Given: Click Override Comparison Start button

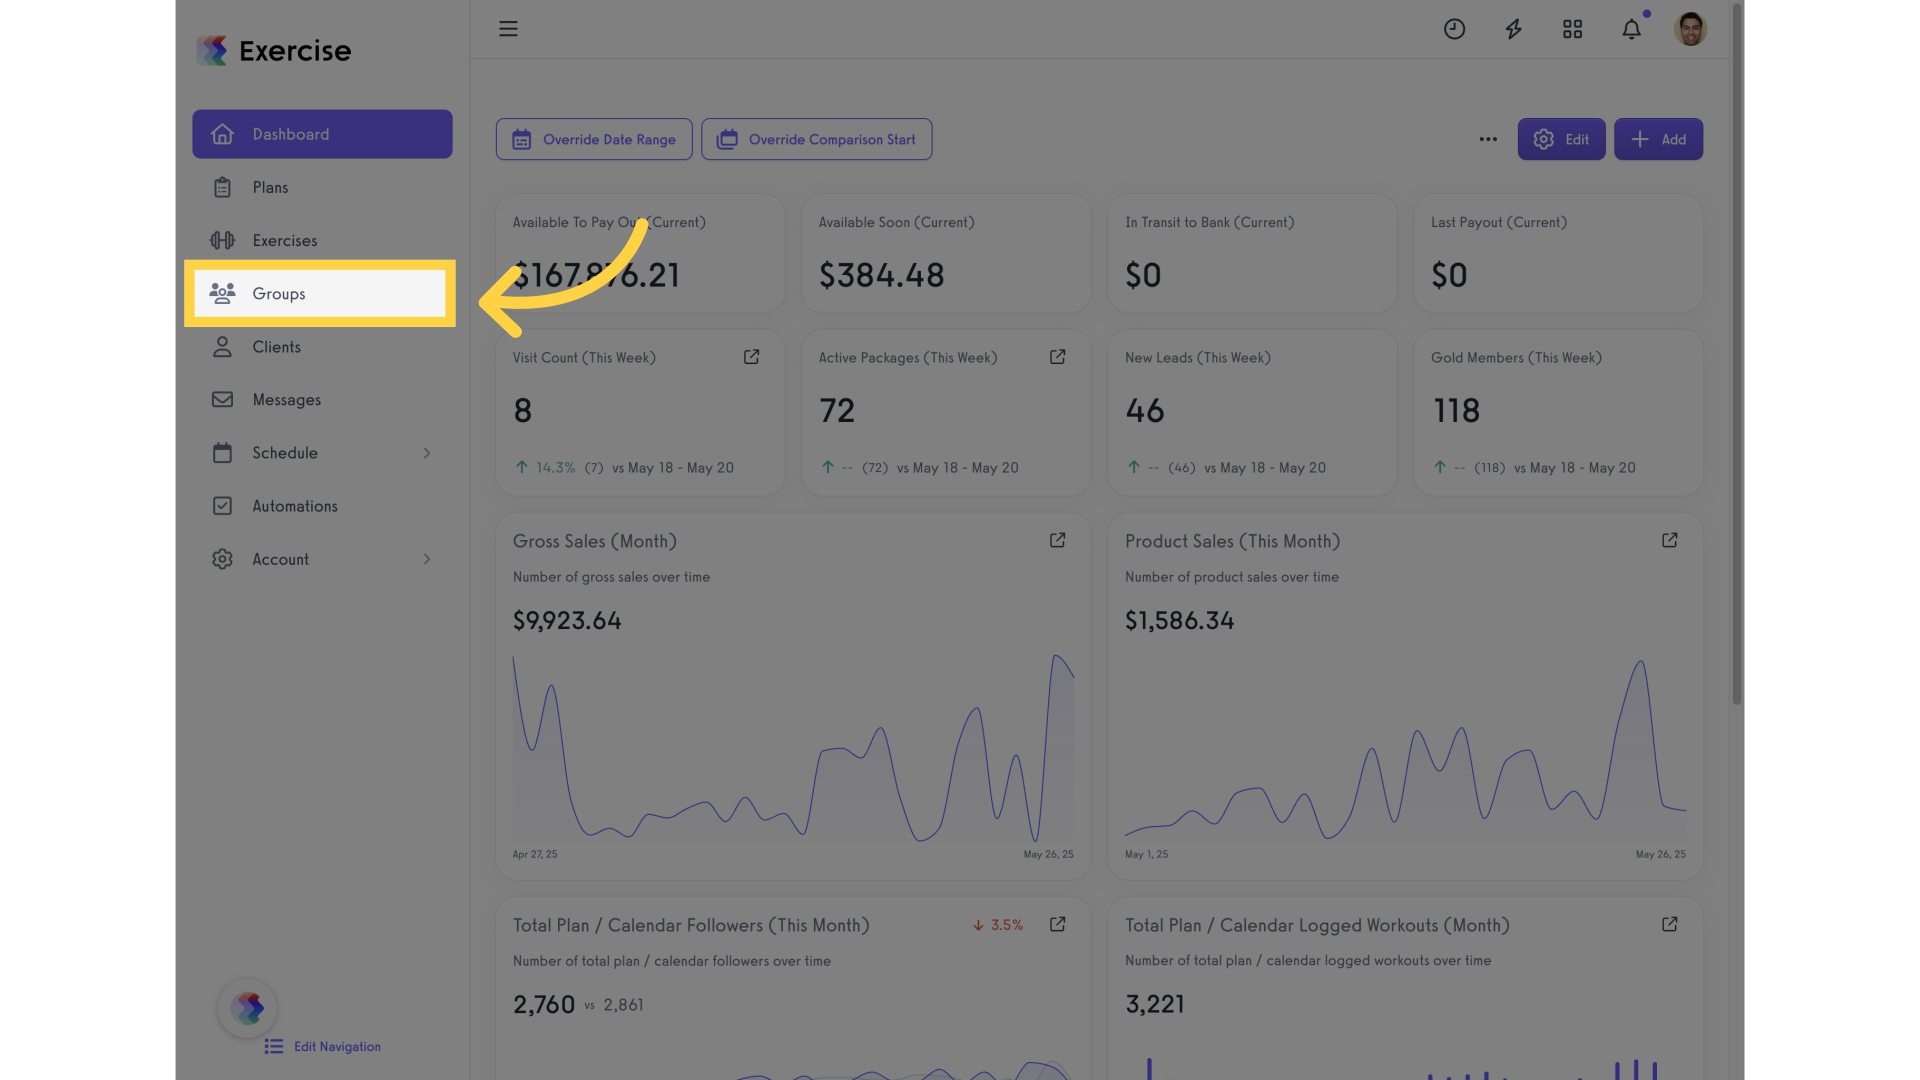Looking at the screenshot, I should (x=816, y=139).
